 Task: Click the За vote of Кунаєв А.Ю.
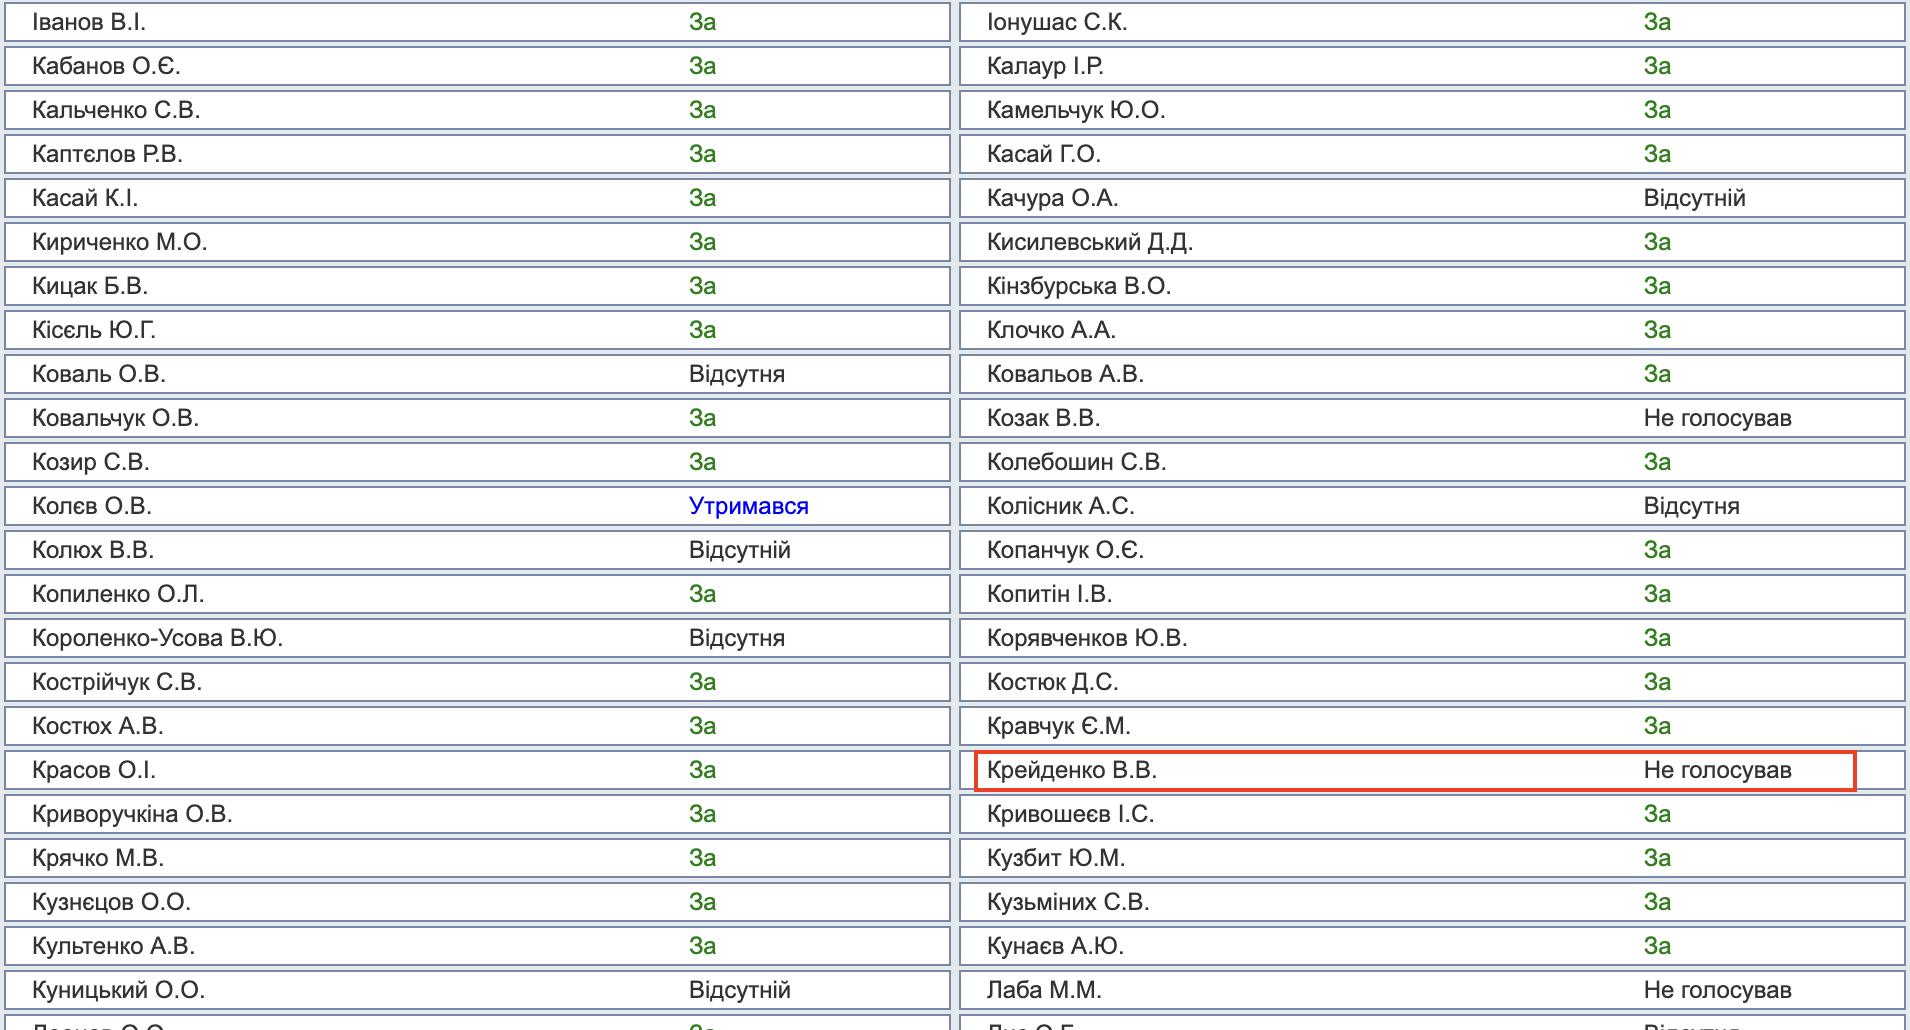click(1657, 946)
